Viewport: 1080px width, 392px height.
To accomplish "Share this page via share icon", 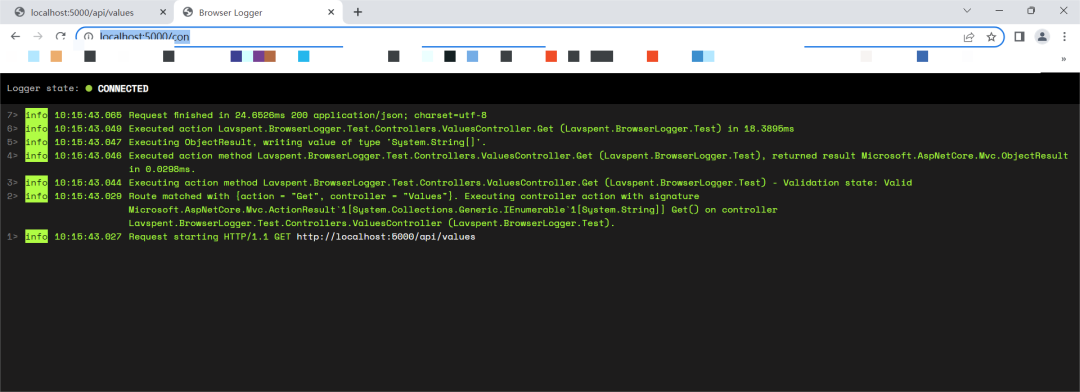I will point(968,37).
